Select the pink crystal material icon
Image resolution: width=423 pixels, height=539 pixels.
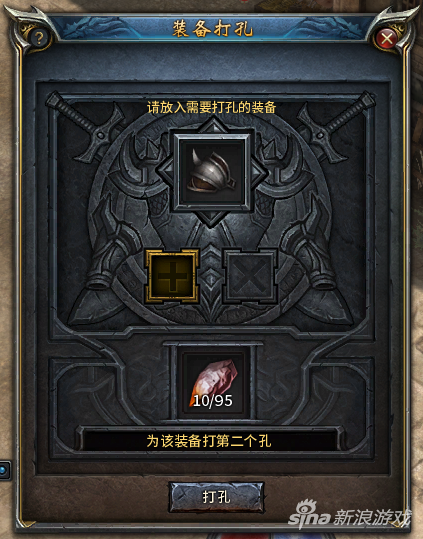[213, 383]
